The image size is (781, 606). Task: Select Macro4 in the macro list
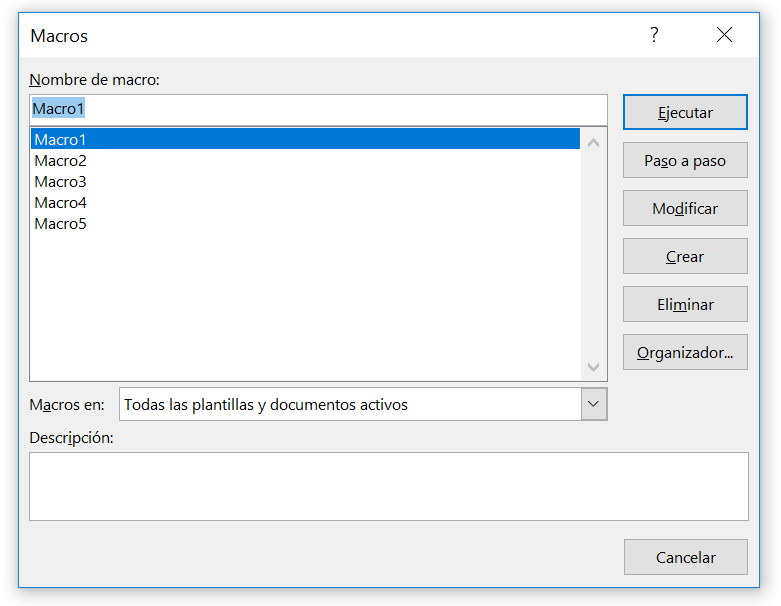305,203
